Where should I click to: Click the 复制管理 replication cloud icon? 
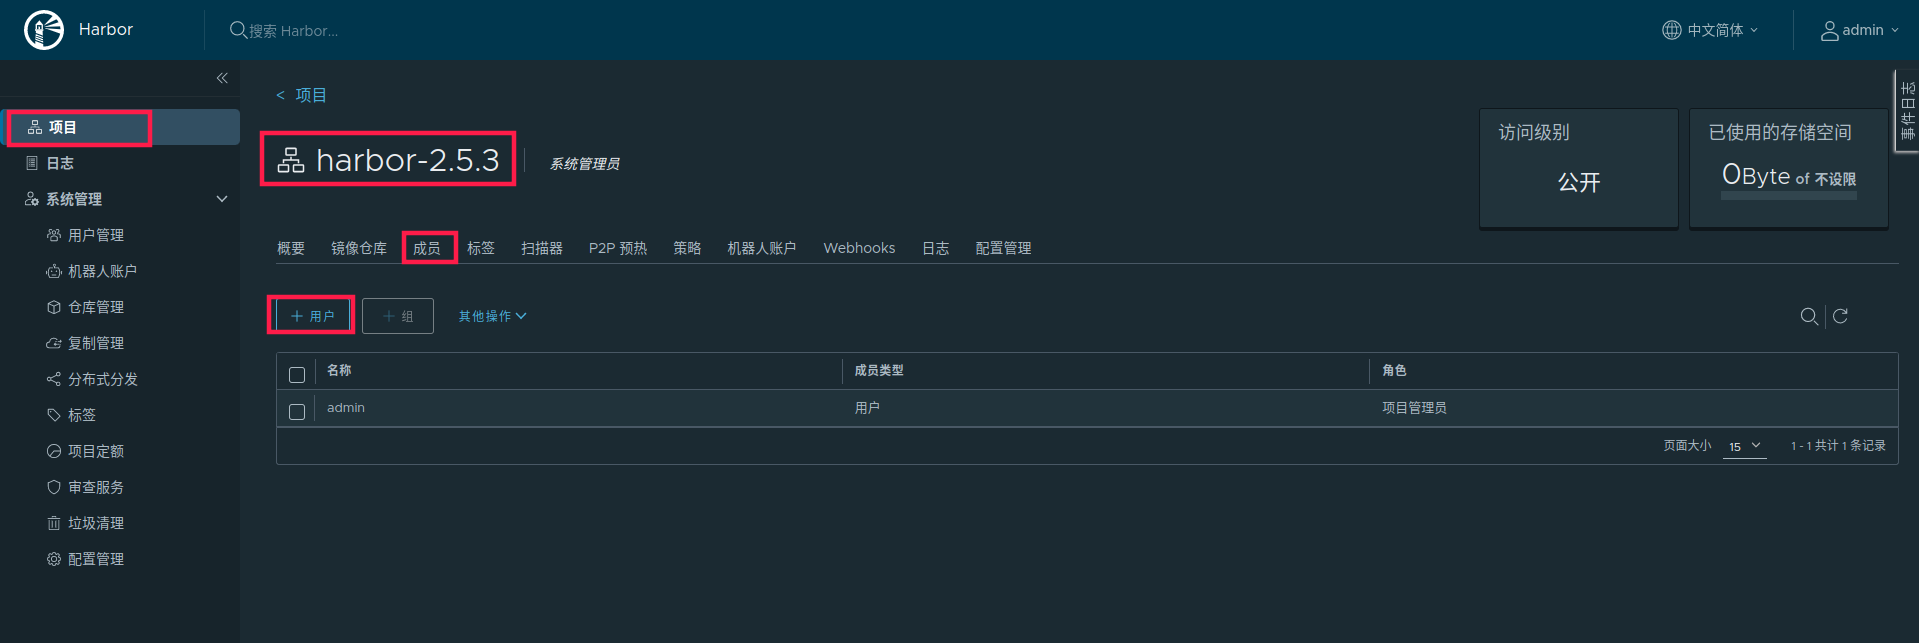point(54,343)
